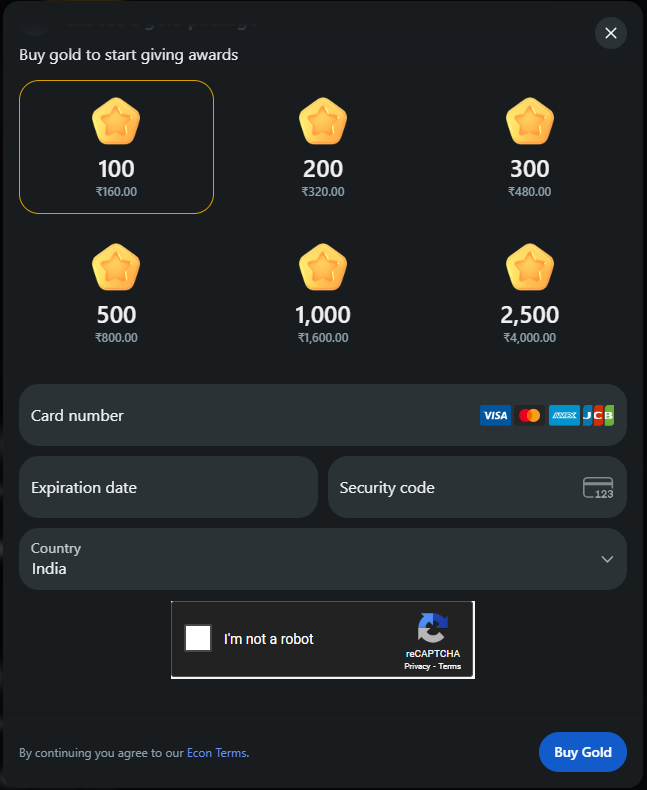Select the 500 gold package

click(116, 295)
